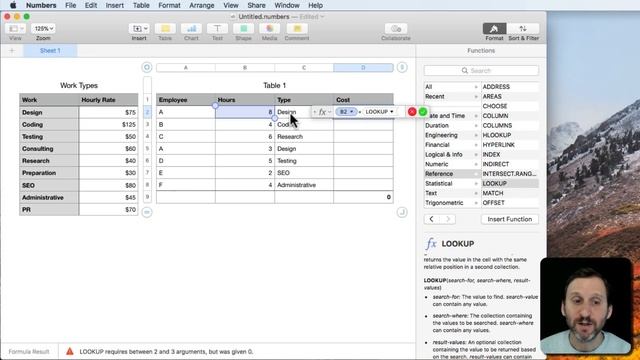Add a Comment from the toolbar
The width and height of the screenshot is (640, 360).
(297, 29)
